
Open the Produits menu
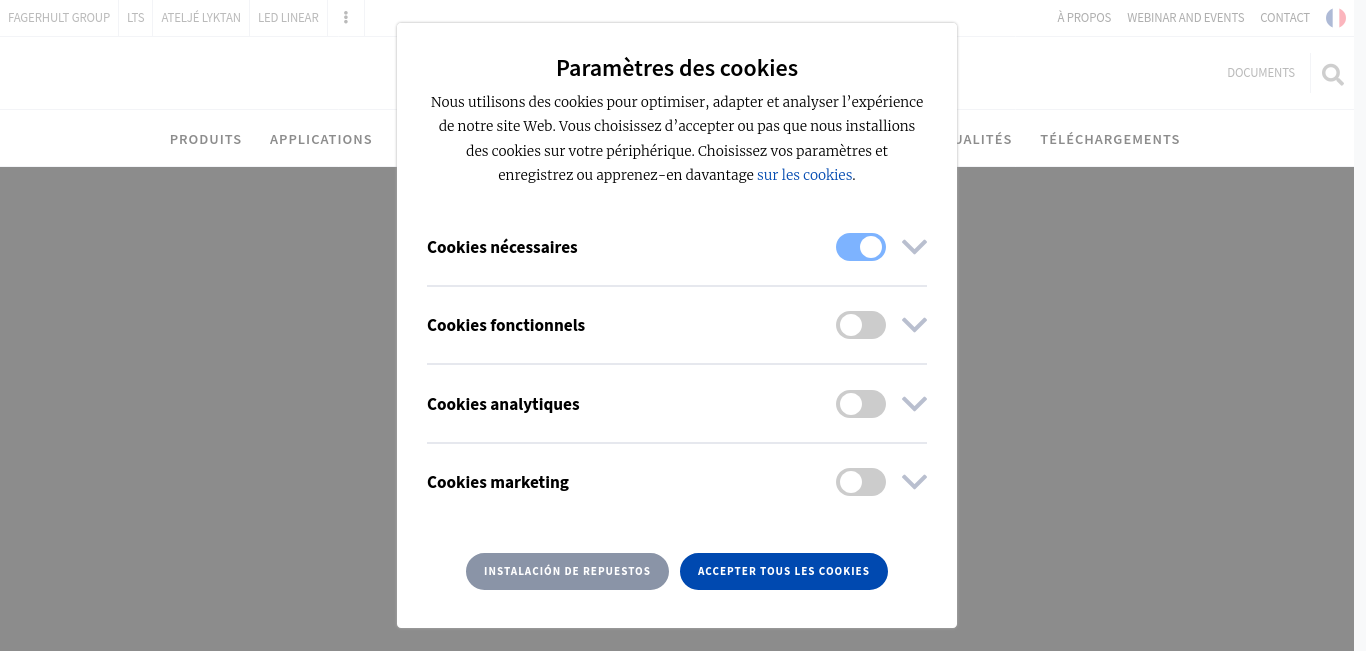(x=206, y=139)
